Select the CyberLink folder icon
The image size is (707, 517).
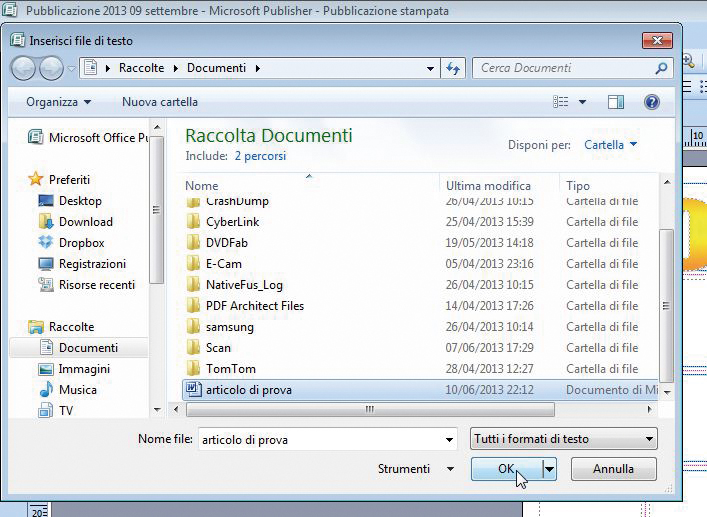coord(193,222)
